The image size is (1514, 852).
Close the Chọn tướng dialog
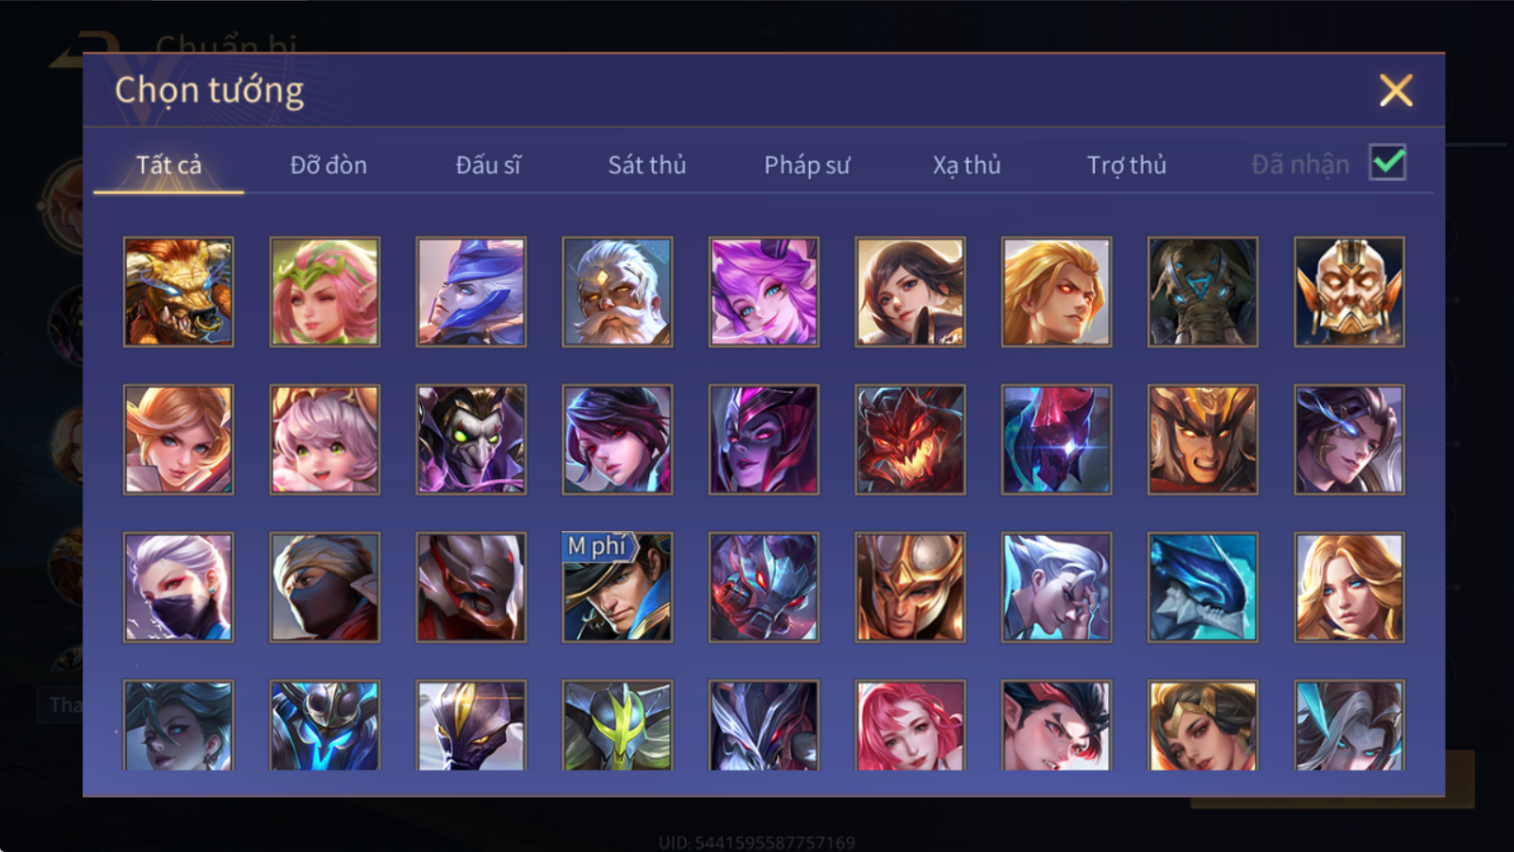coord(1396,90)
